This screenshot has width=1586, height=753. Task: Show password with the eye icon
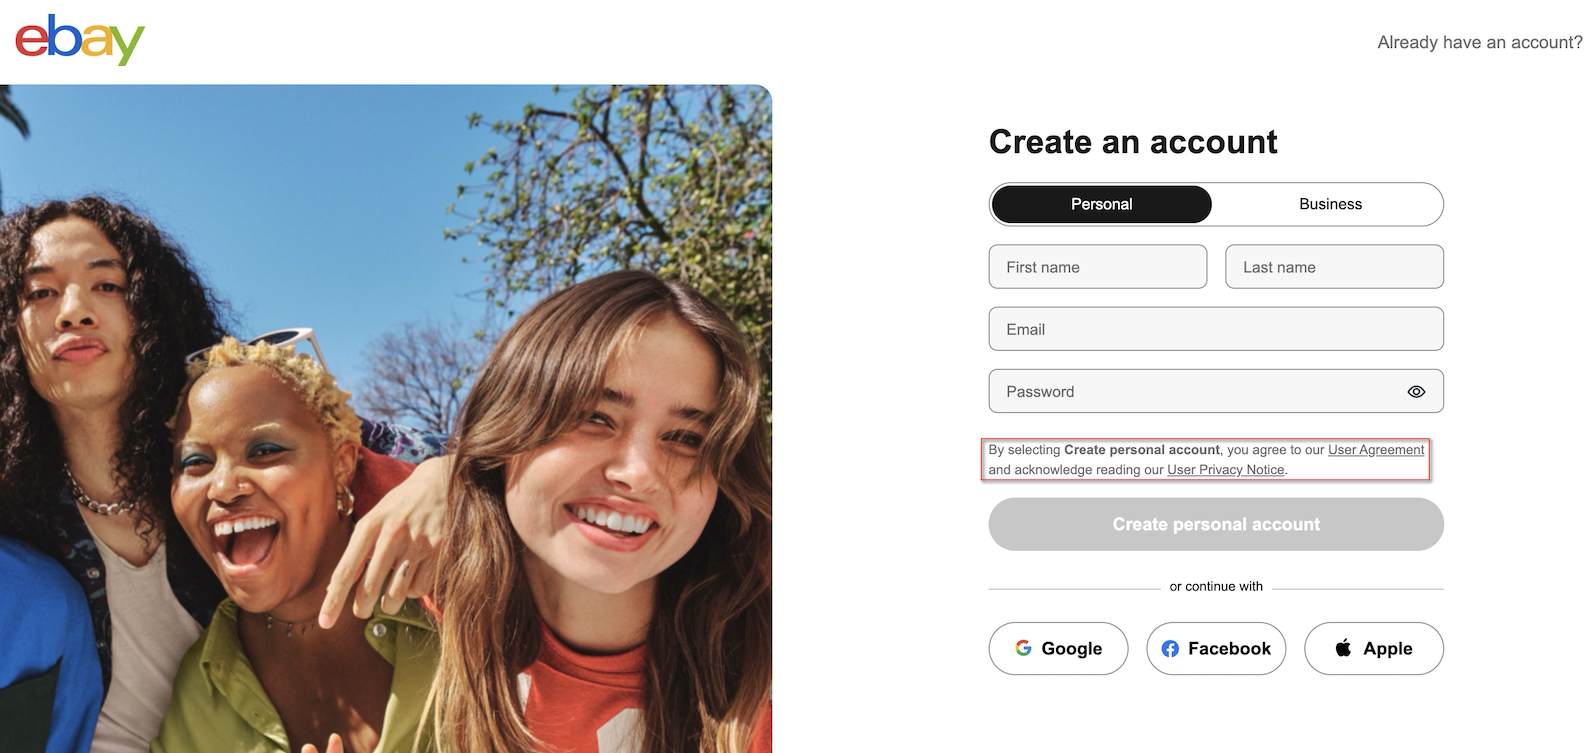point(1416,392)
